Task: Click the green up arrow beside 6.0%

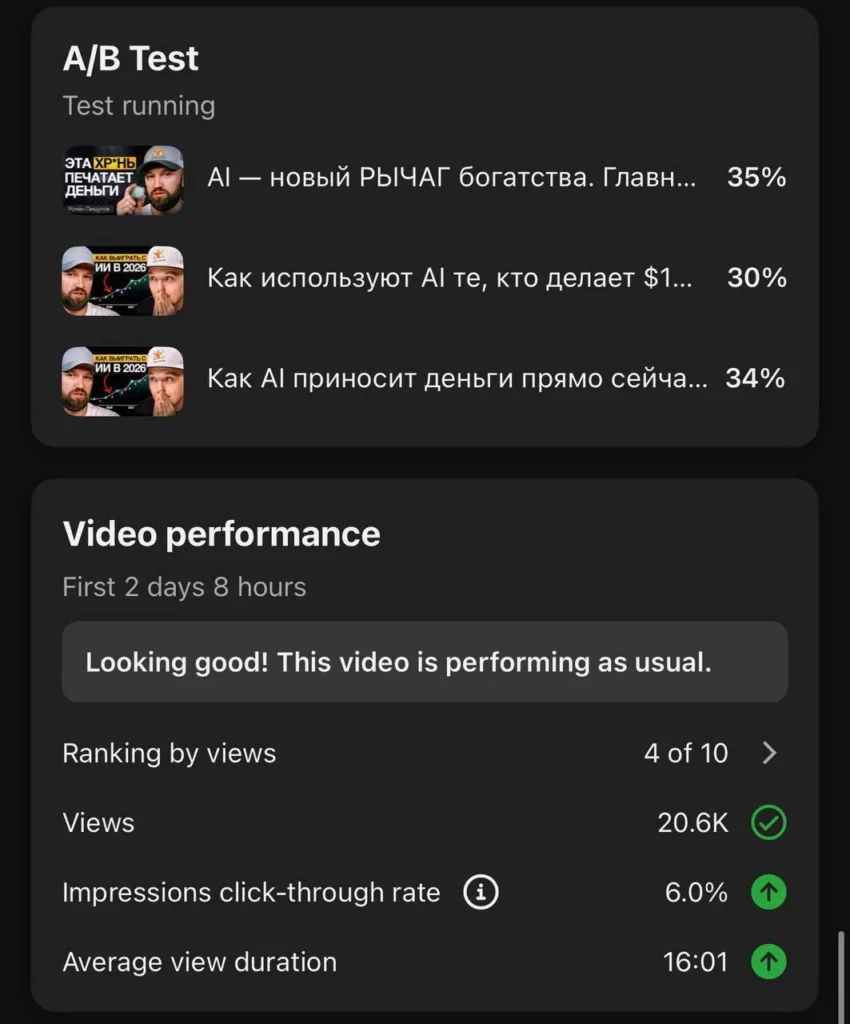Action: tap(769, 893)
